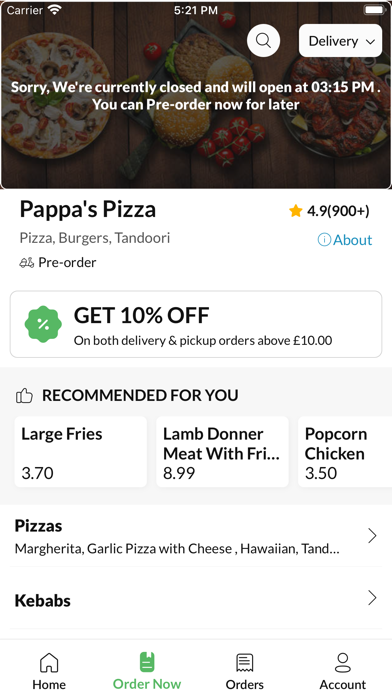Click the Pre-order scooter icon
392x696 pixels.
[x=27, y=263]
